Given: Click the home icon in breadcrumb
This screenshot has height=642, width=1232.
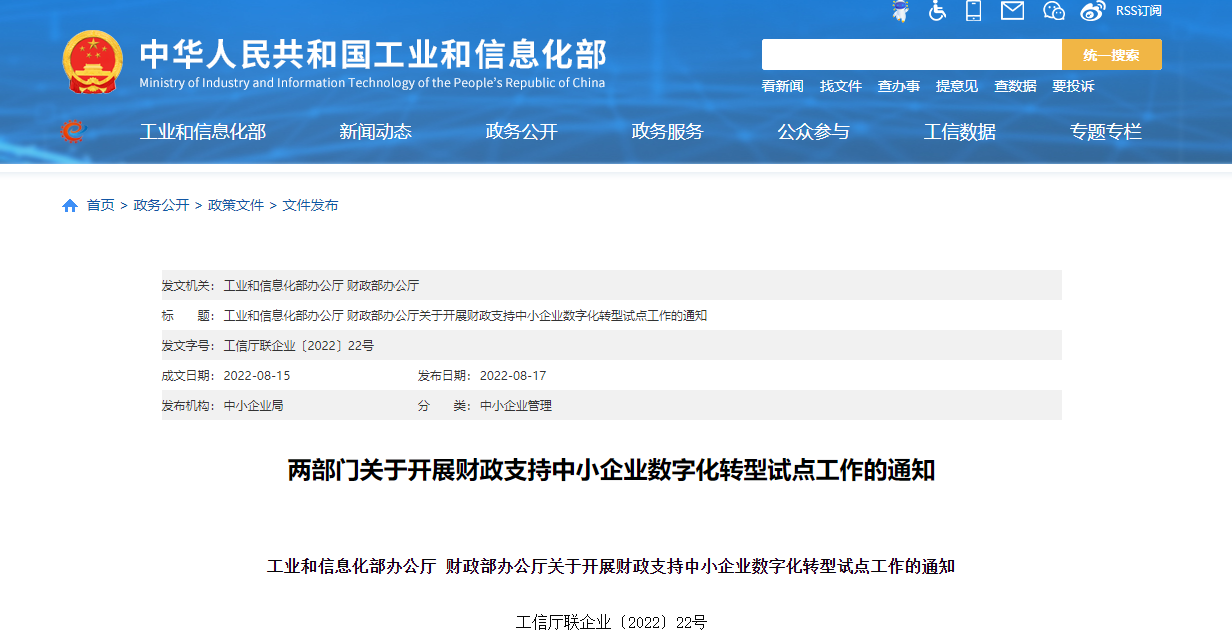Looking at the screenshot, I should coord(70,205).
